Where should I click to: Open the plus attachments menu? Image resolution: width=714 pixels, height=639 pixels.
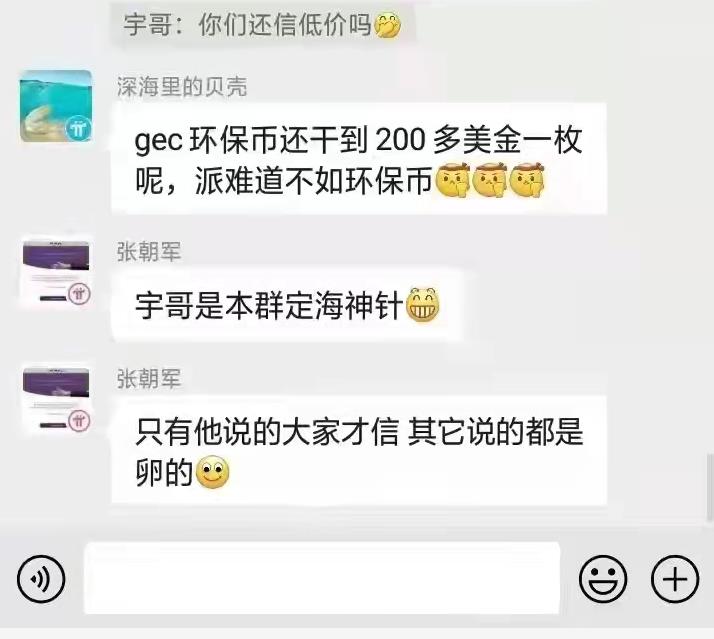[675, 579]
